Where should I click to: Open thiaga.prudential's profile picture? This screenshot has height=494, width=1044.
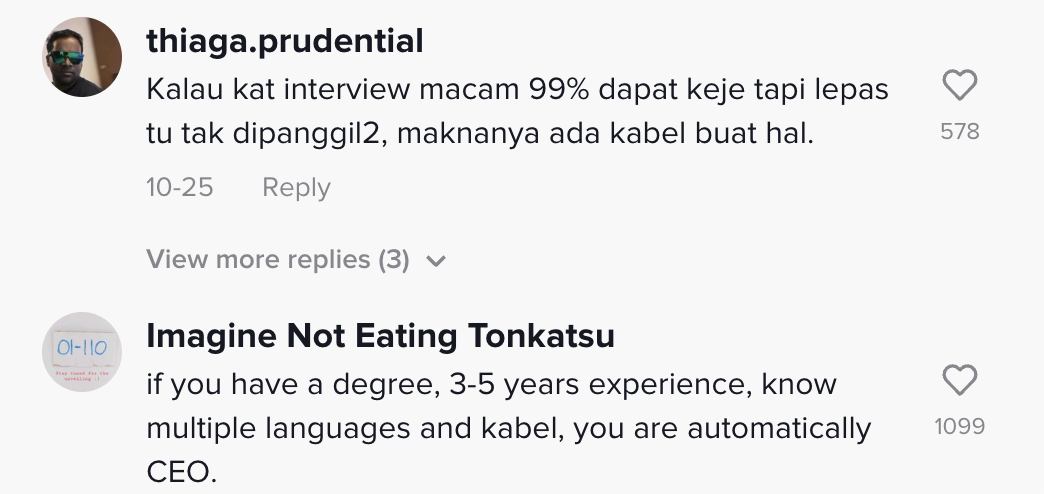pos(82,58)
